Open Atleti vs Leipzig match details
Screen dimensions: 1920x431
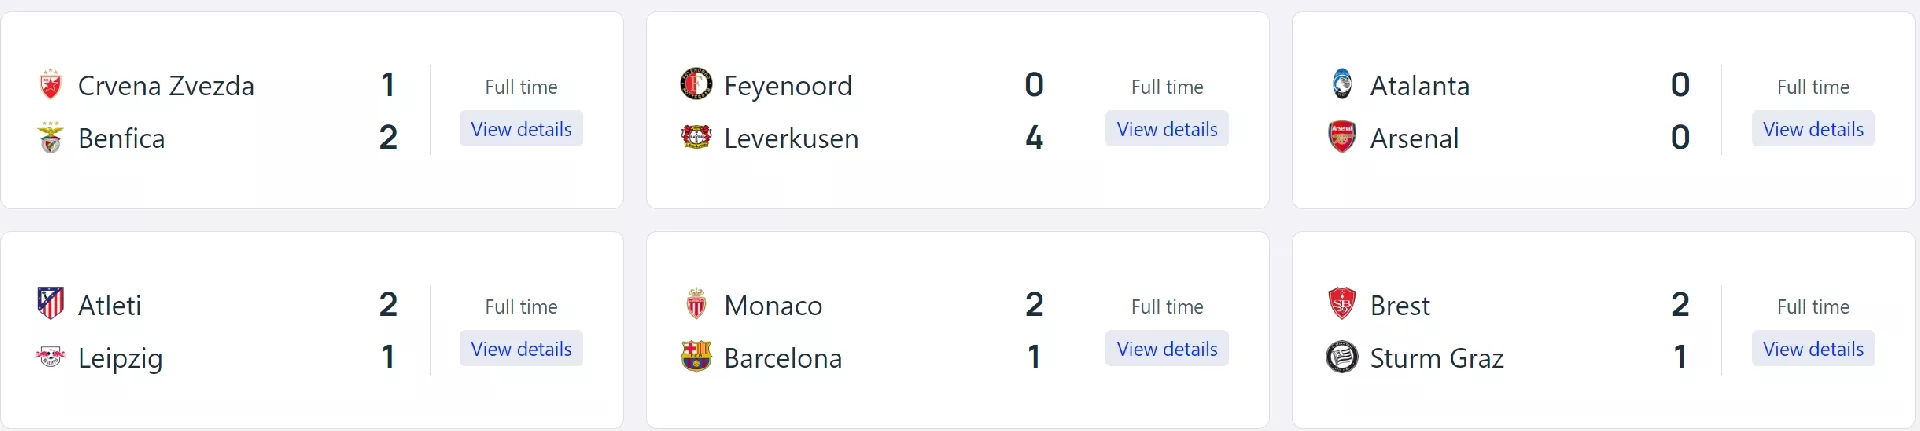[x=521, y=349]
